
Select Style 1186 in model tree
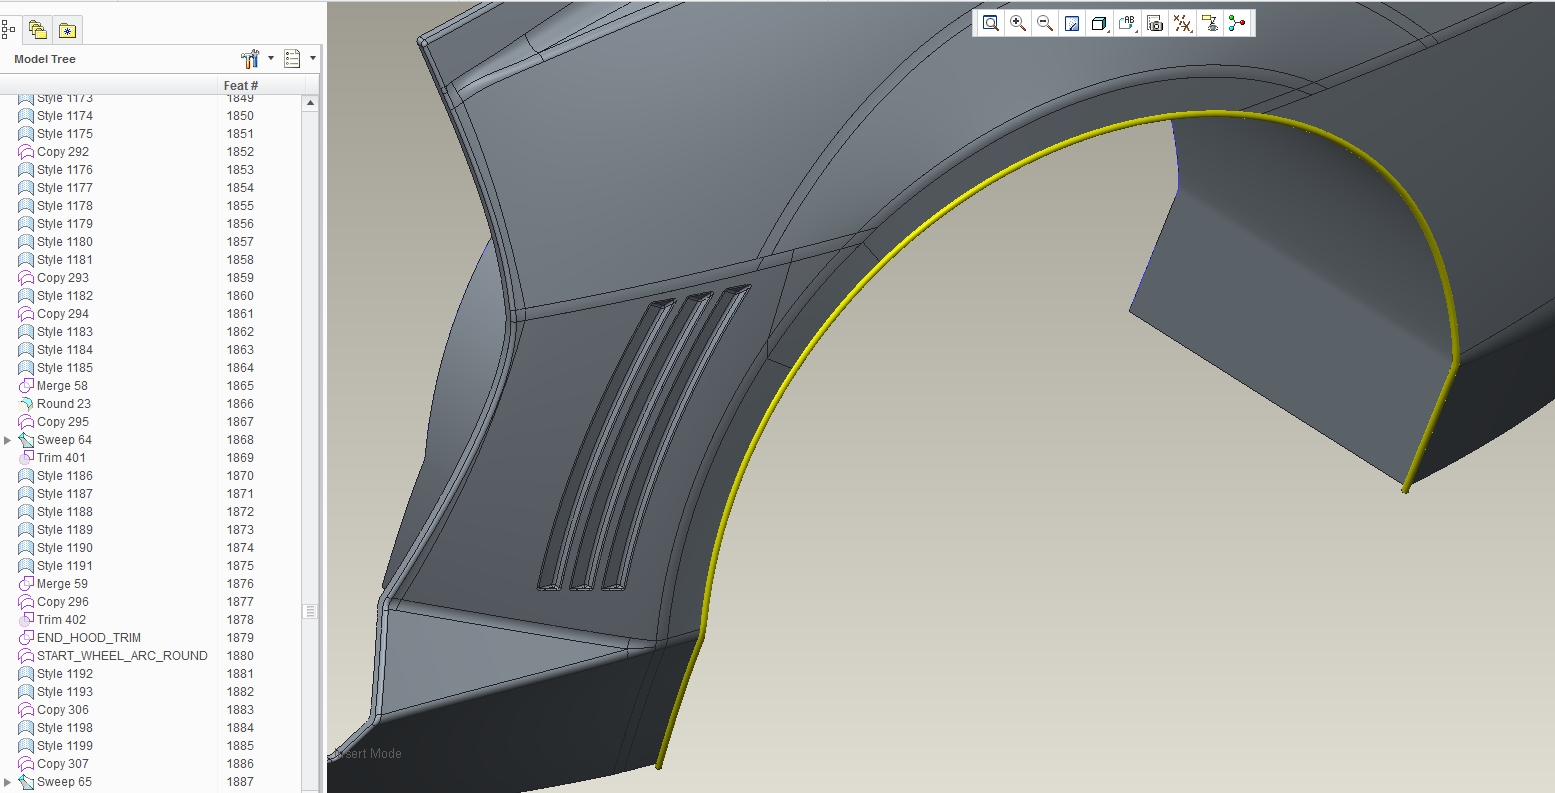tap(65, 476)
